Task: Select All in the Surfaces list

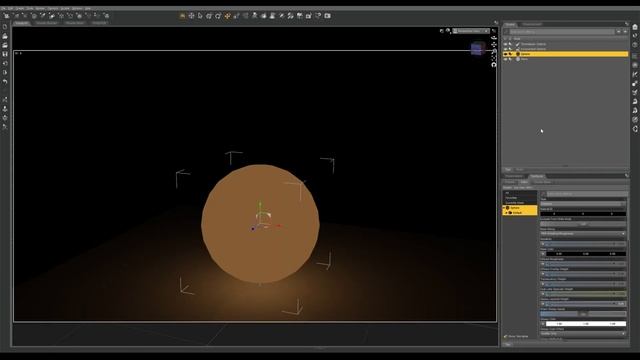Action: coord(507,193)
